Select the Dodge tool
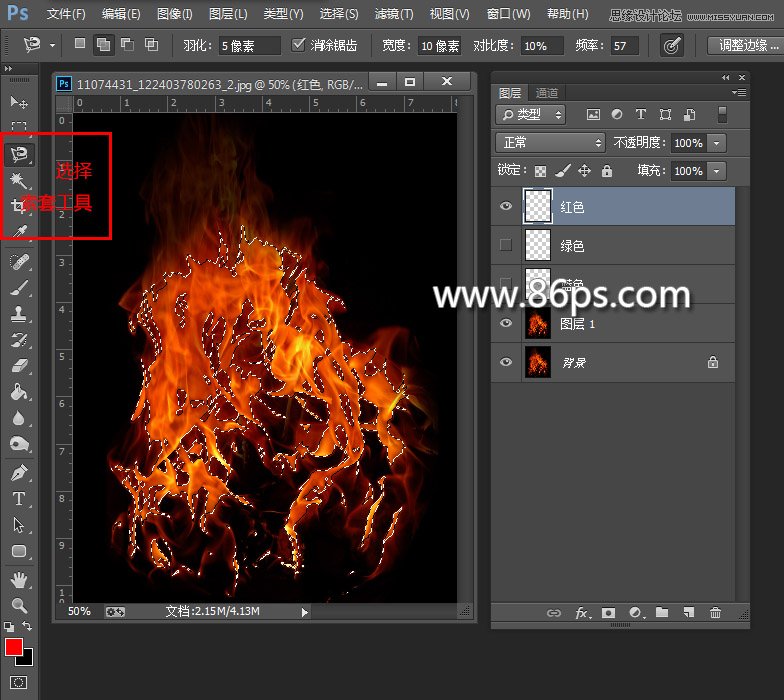Screen dimensions: 784x700 coord(19,444)
